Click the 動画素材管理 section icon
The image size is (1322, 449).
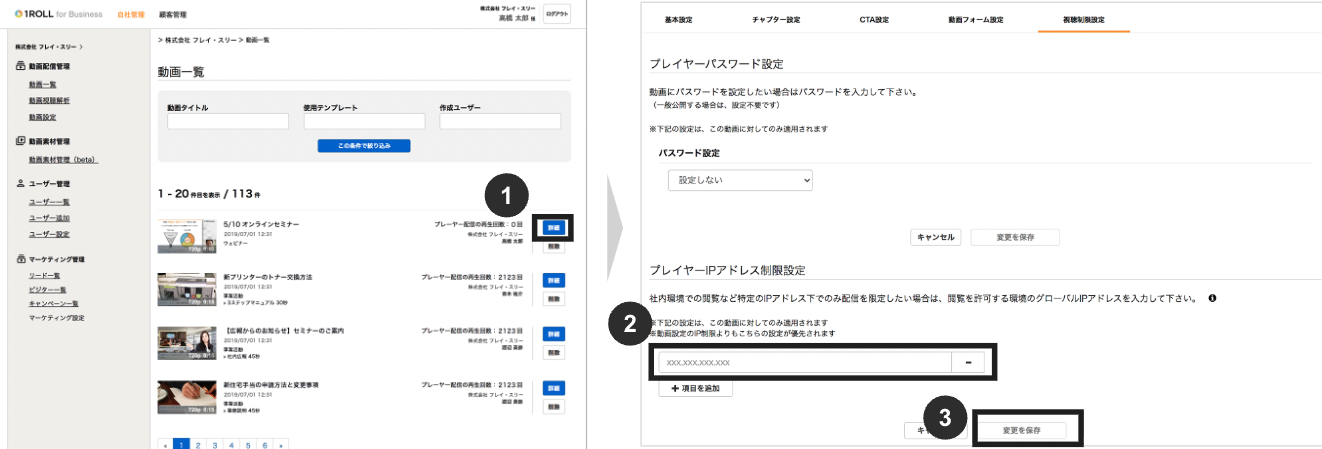[20, 141]
